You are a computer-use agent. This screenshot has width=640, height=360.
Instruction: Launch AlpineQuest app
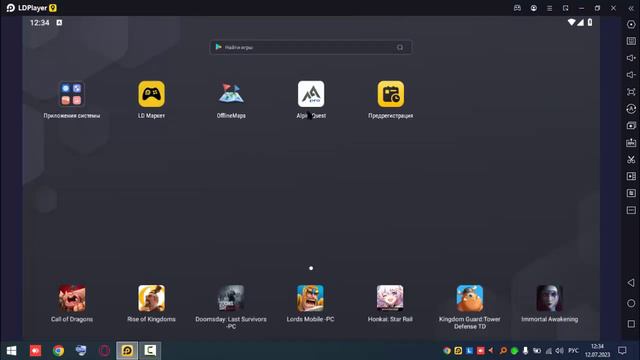click(x=311, y=94)
